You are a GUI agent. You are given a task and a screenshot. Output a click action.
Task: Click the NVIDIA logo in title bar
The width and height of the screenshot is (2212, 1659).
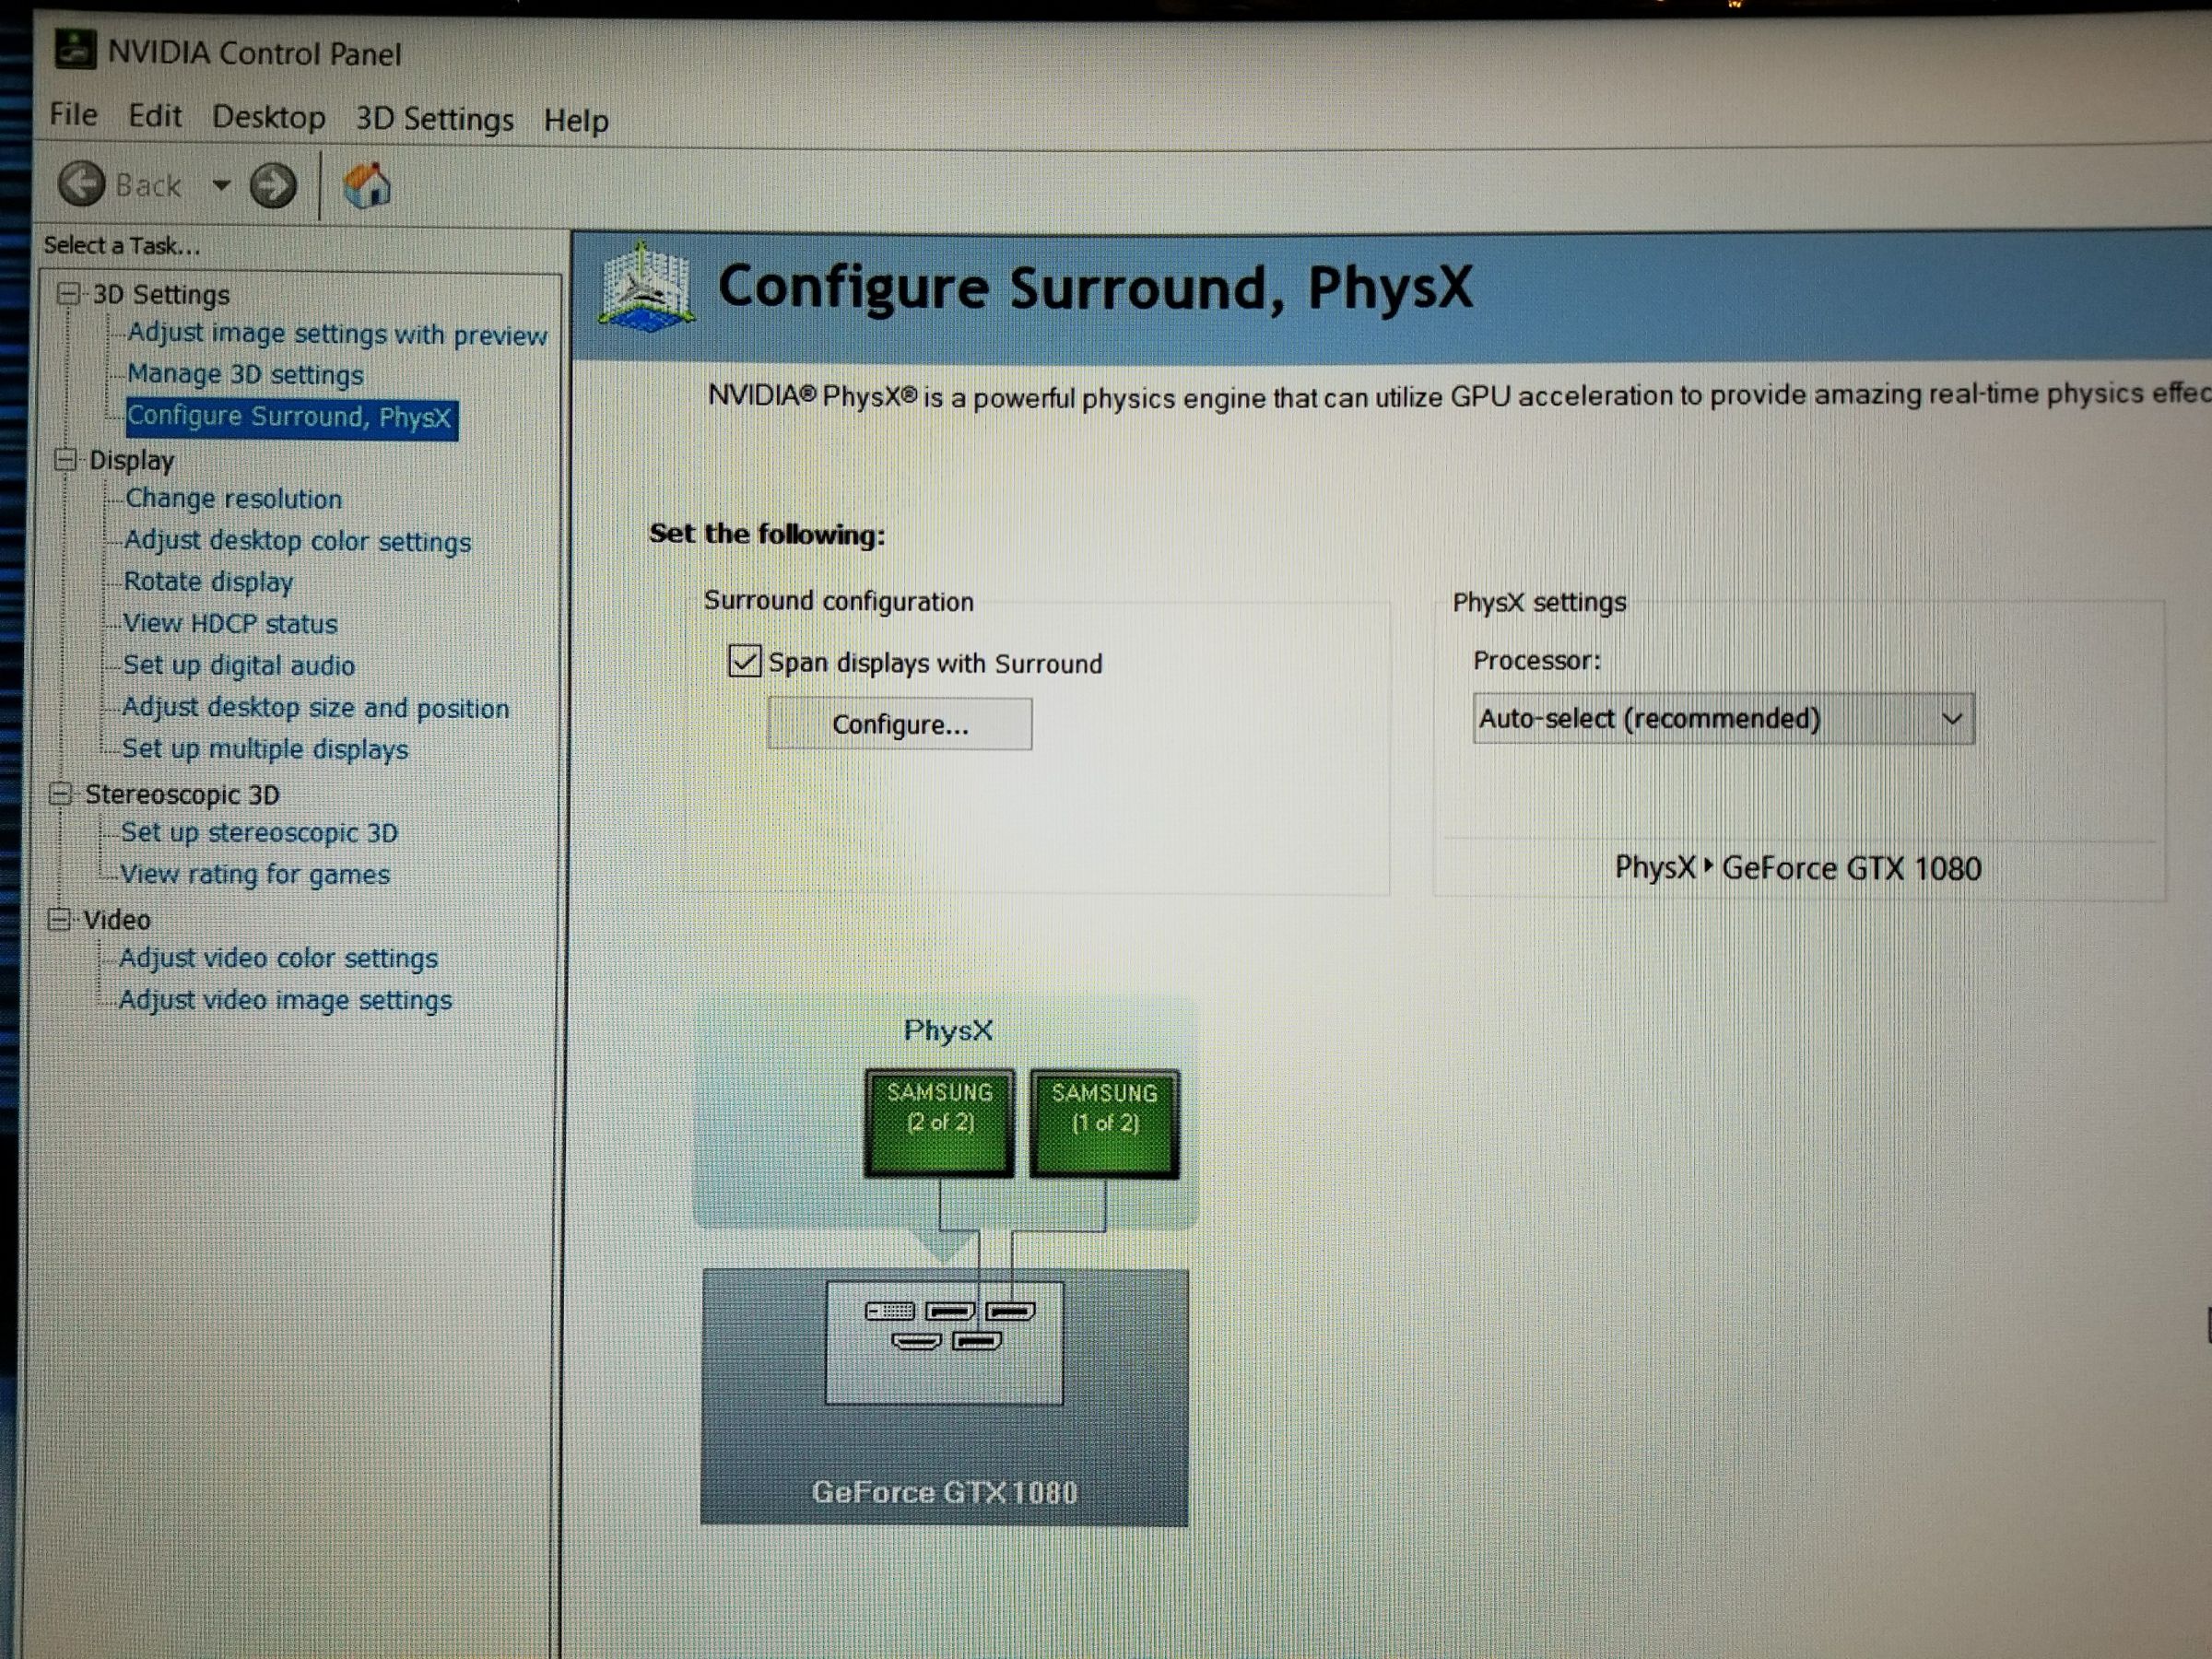click(75, 50)
